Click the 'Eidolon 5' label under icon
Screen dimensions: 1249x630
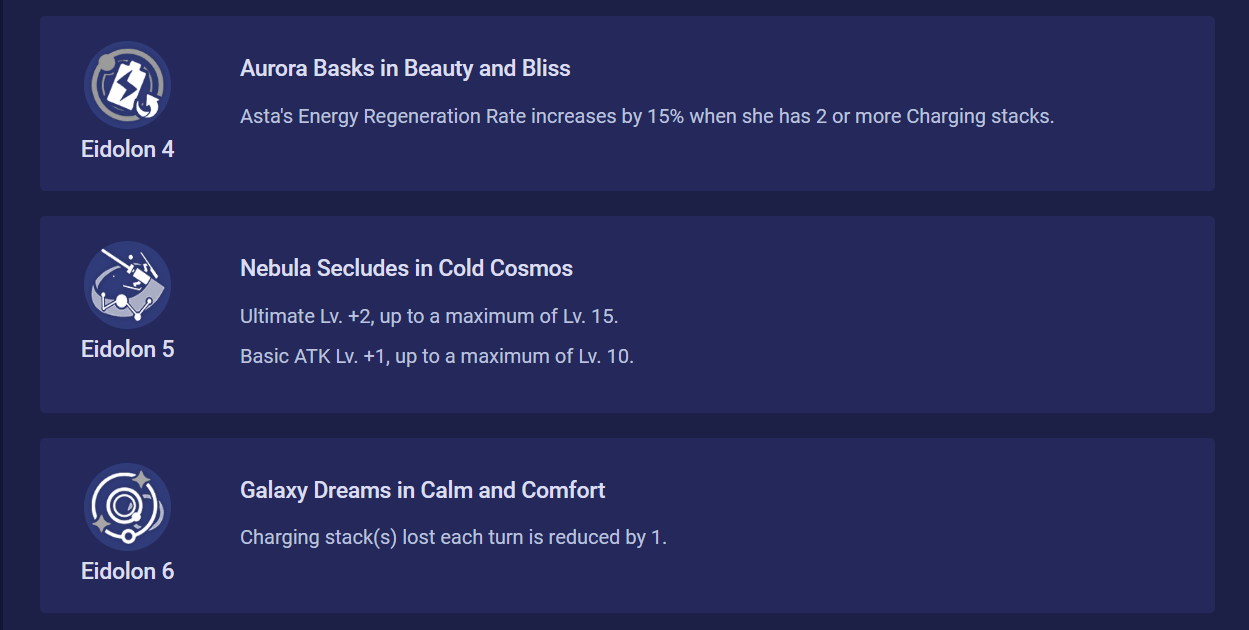pyautogui.click(x=128, y=349)
